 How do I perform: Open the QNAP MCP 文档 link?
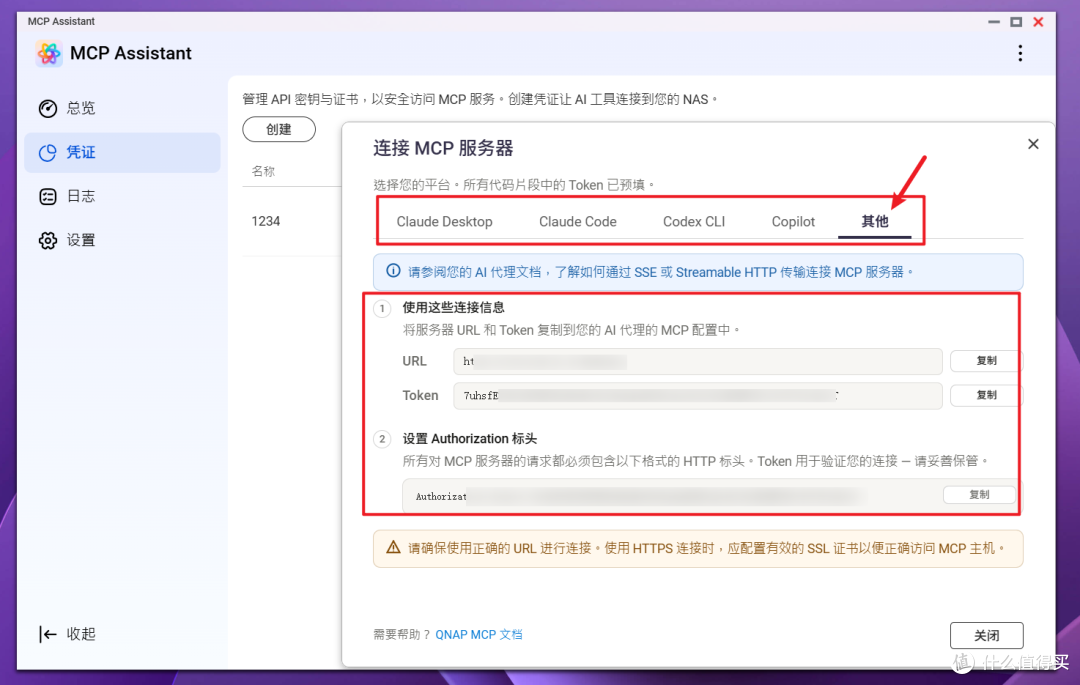tap(479, 635)
